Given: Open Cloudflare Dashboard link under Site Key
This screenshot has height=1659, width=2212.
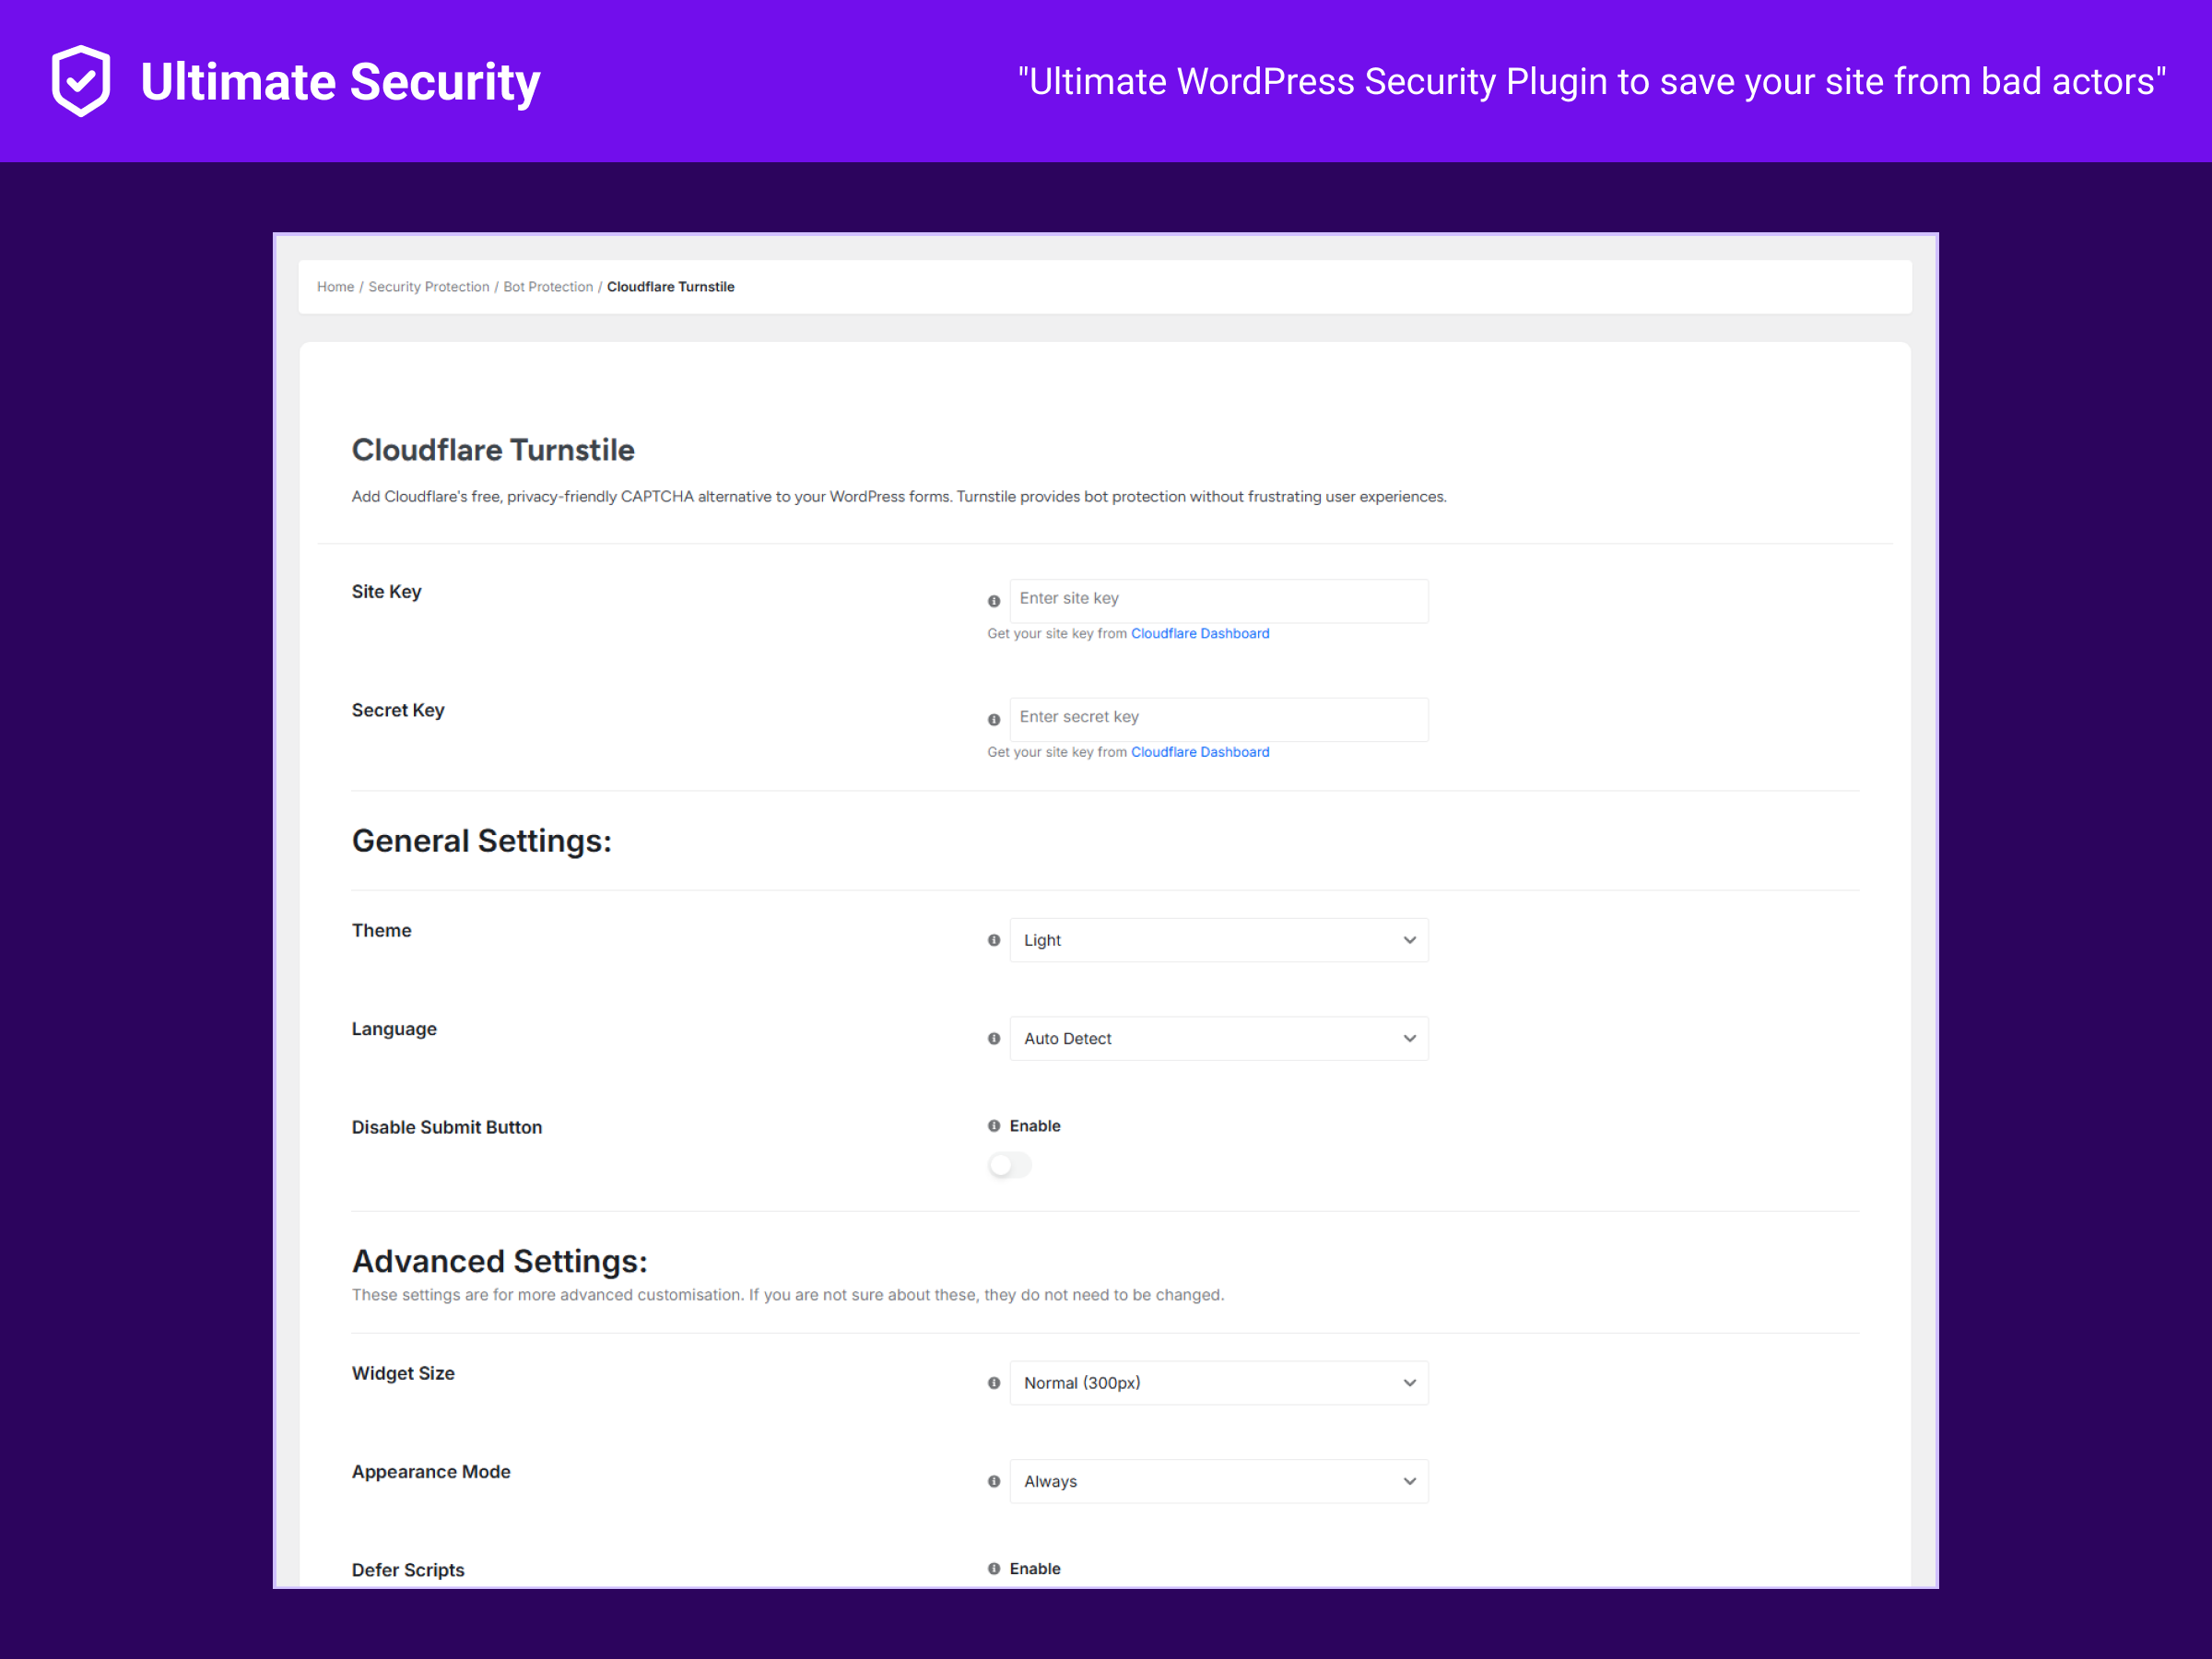Looking at the screenshot, I should (1200, 633).
